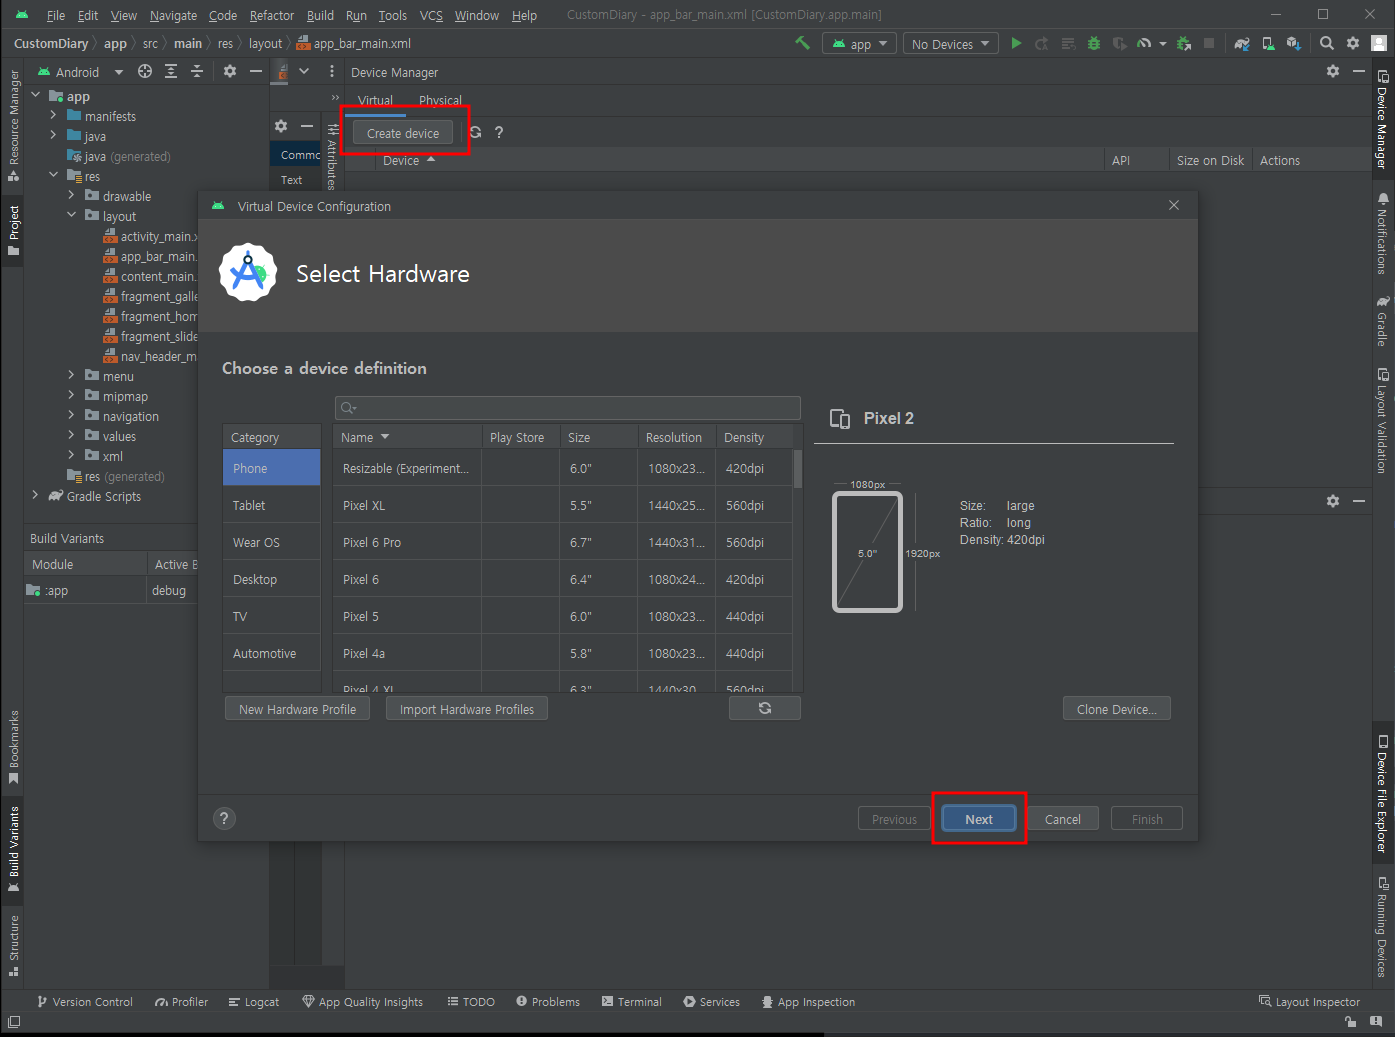Run the app with the green play icon
The width and height of the screenshot is (1395, 1037).
tap(1016, 43)
